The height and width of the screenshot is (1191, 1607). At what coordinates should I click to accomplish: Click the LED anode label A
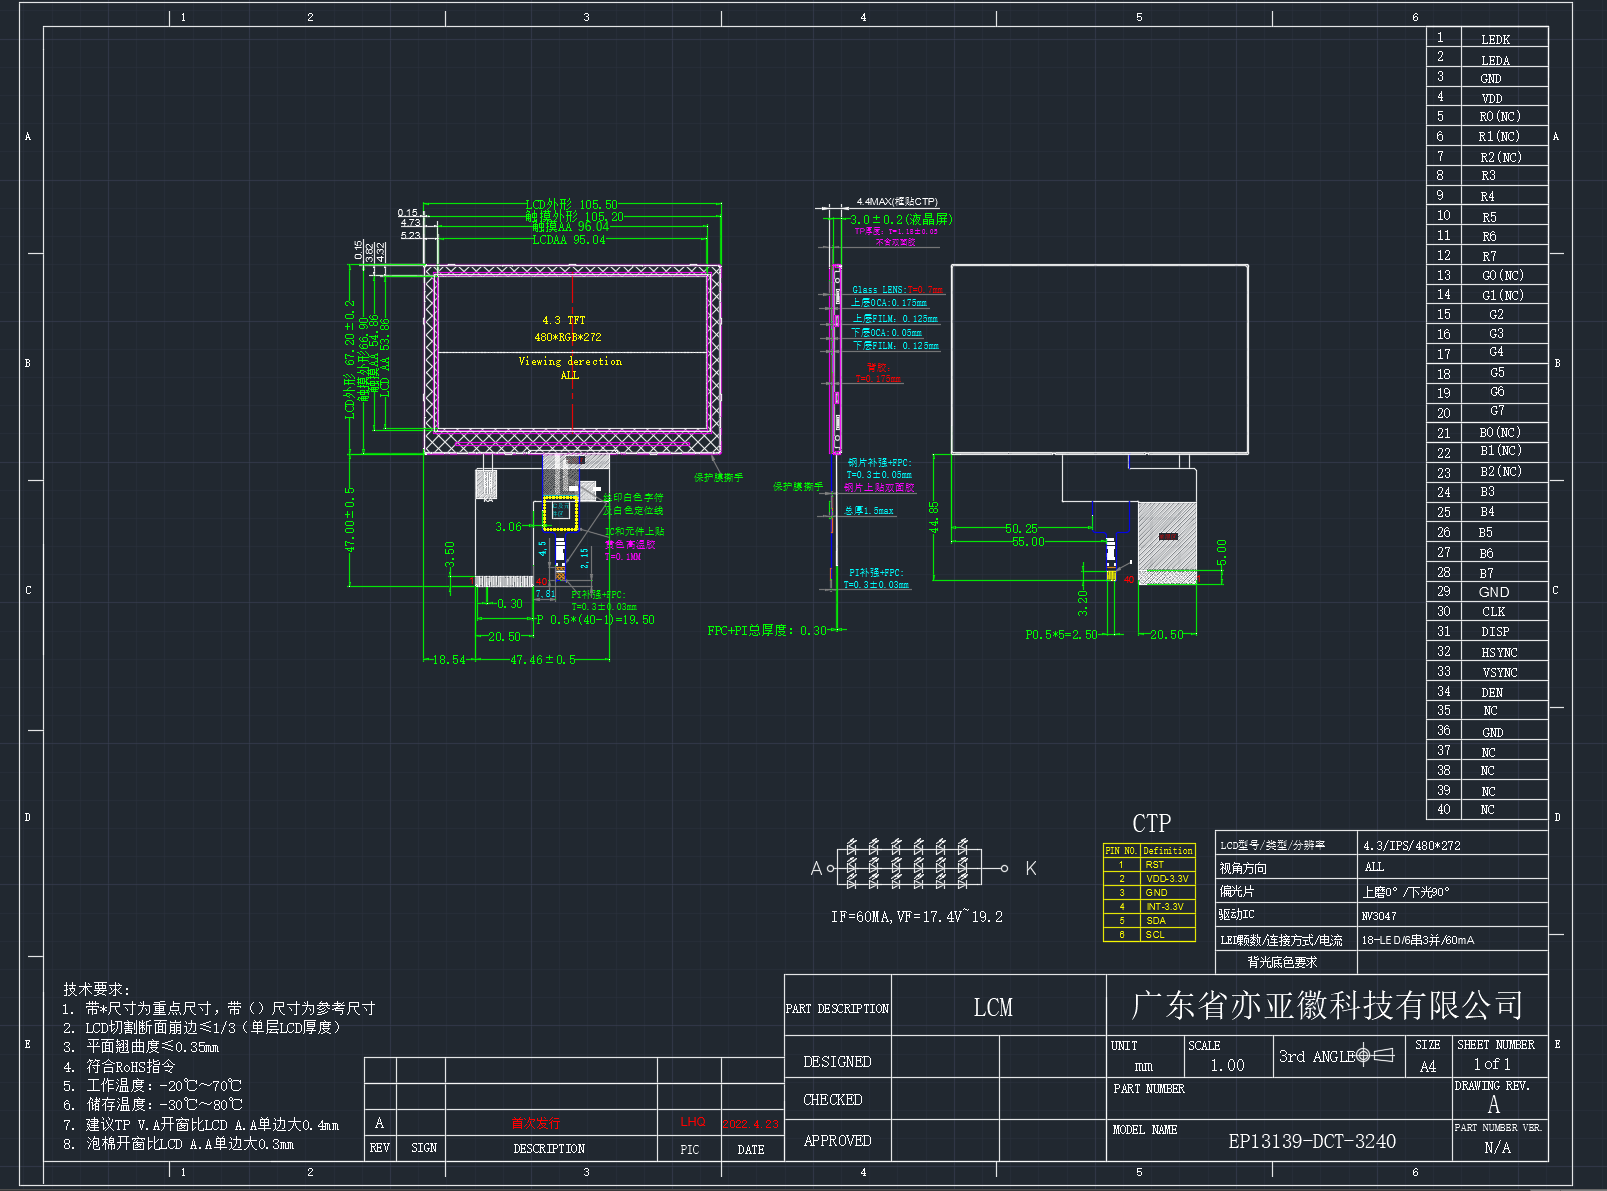pyautogui.click(x=816, y=868)
